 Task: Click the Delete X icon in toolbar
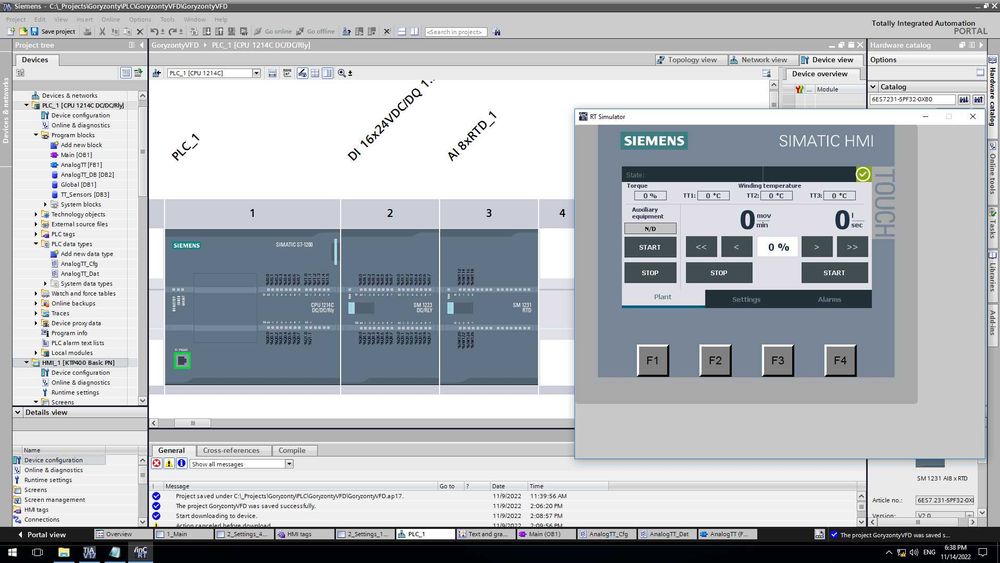pos(140,31)
